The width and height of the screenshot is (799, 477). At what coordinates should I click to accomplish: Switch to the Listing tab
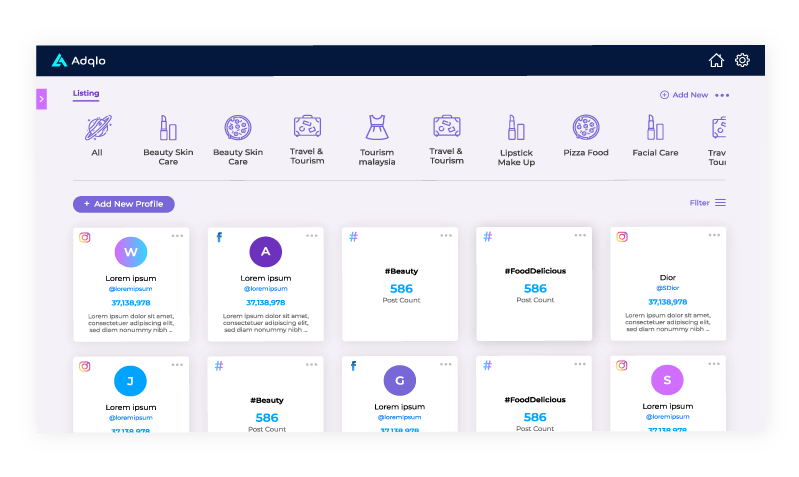pyautogui.click(x=86, y=93)
